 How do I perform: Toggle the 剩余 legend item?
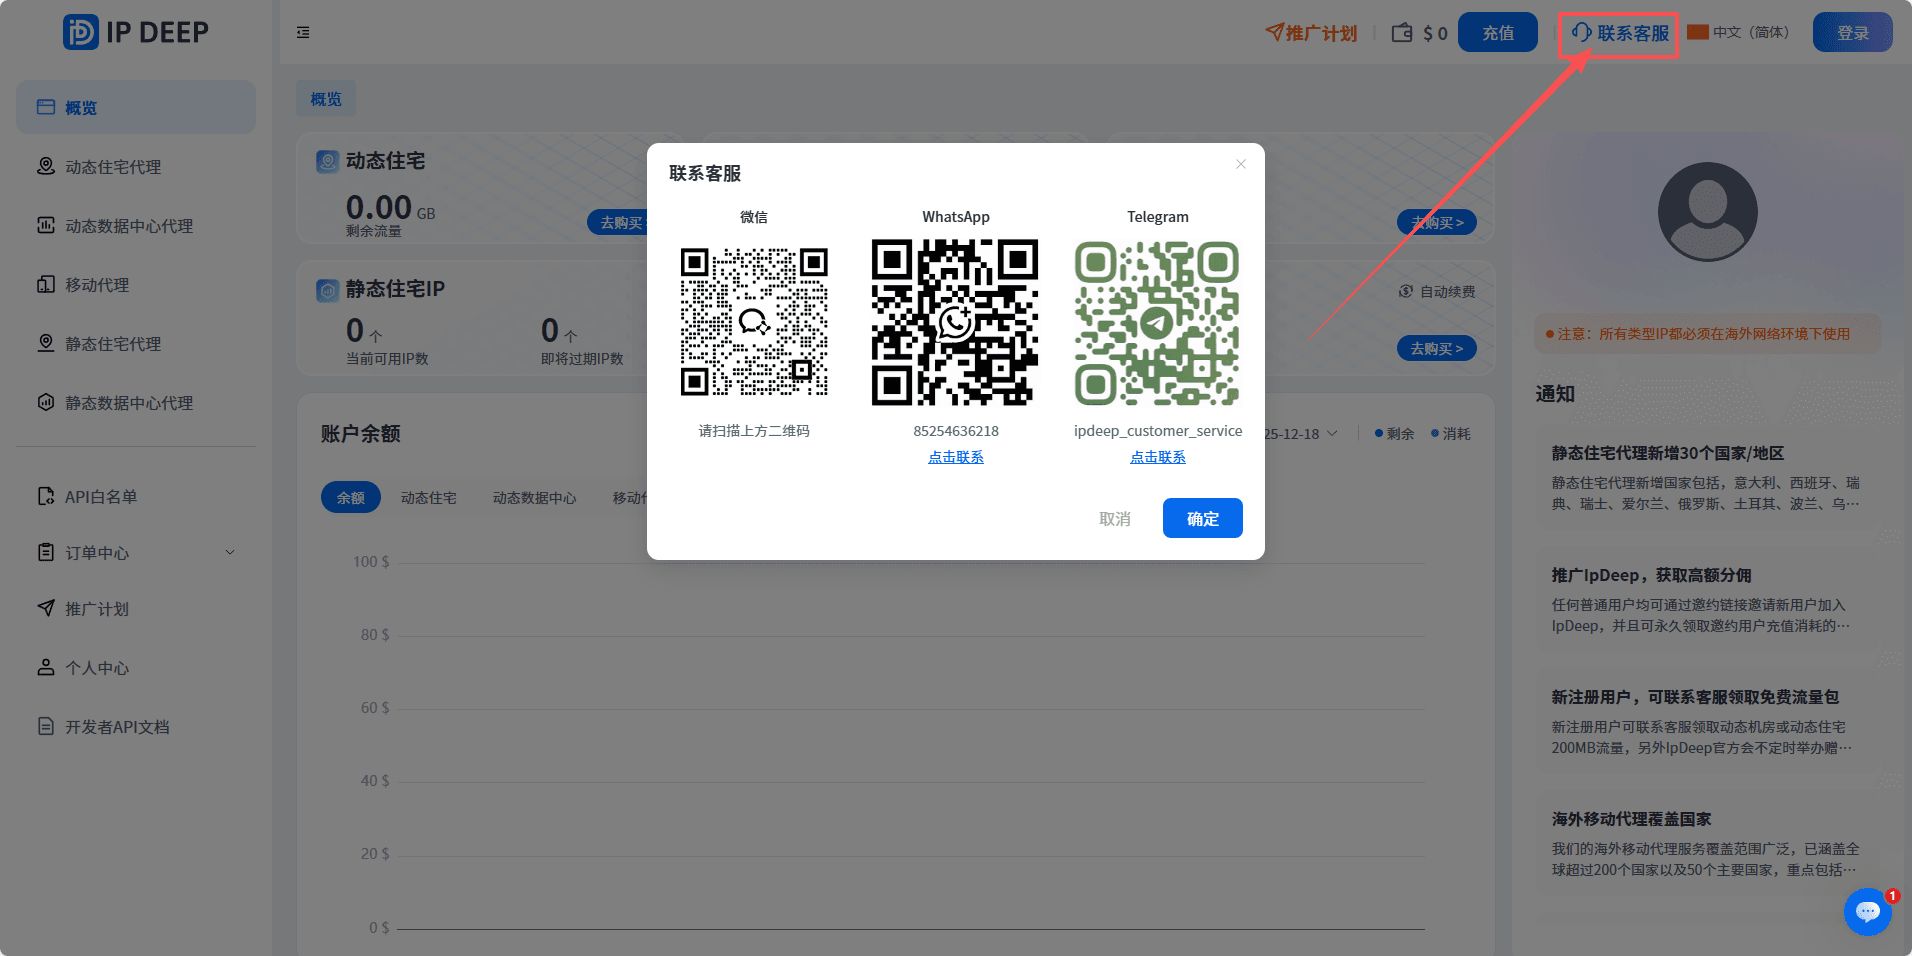[x=1394, y=433]
